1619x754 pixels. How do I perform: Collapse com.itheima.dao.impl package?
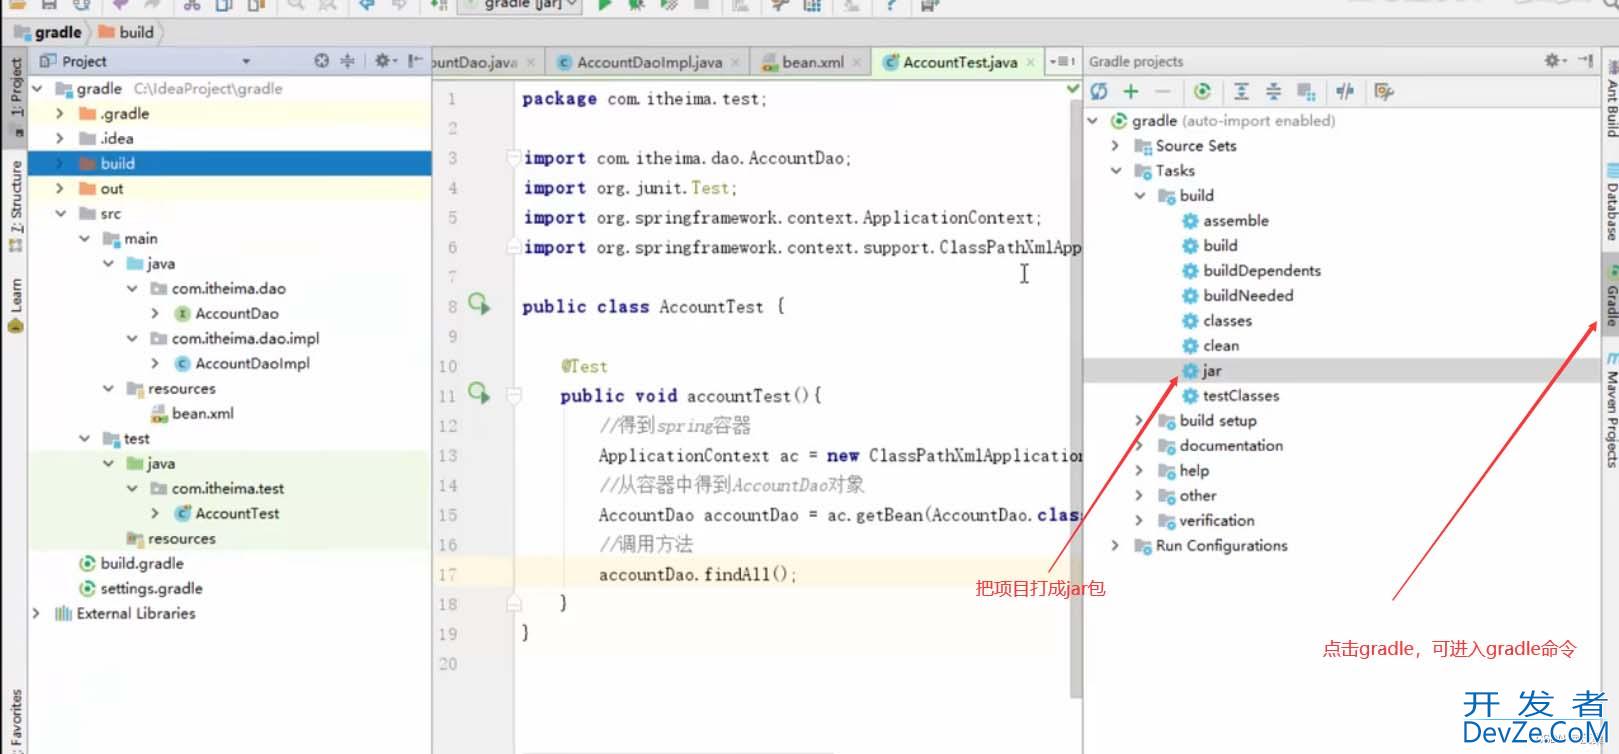pos(132,338)
